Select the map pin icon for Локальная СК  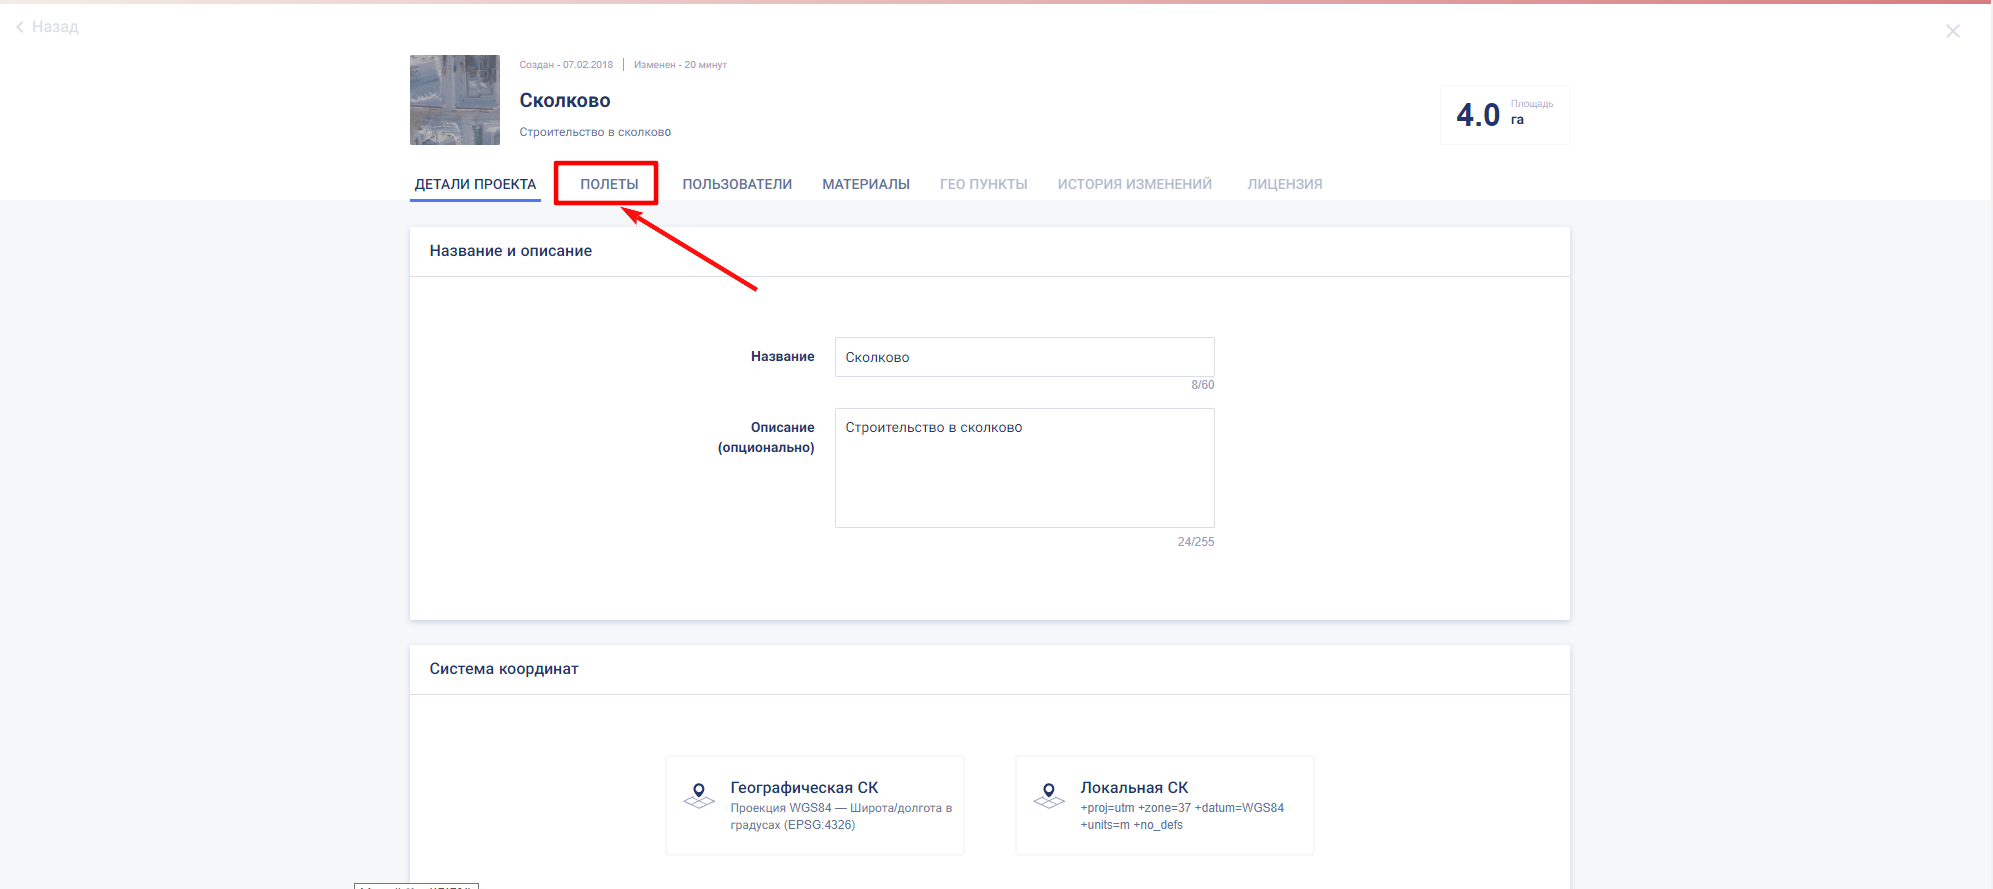[1049, 796]
